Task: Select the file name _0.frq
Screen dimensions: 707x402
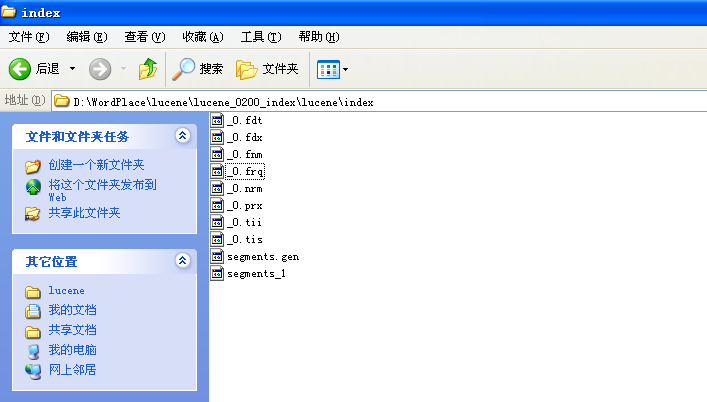Action: [245, 172]
